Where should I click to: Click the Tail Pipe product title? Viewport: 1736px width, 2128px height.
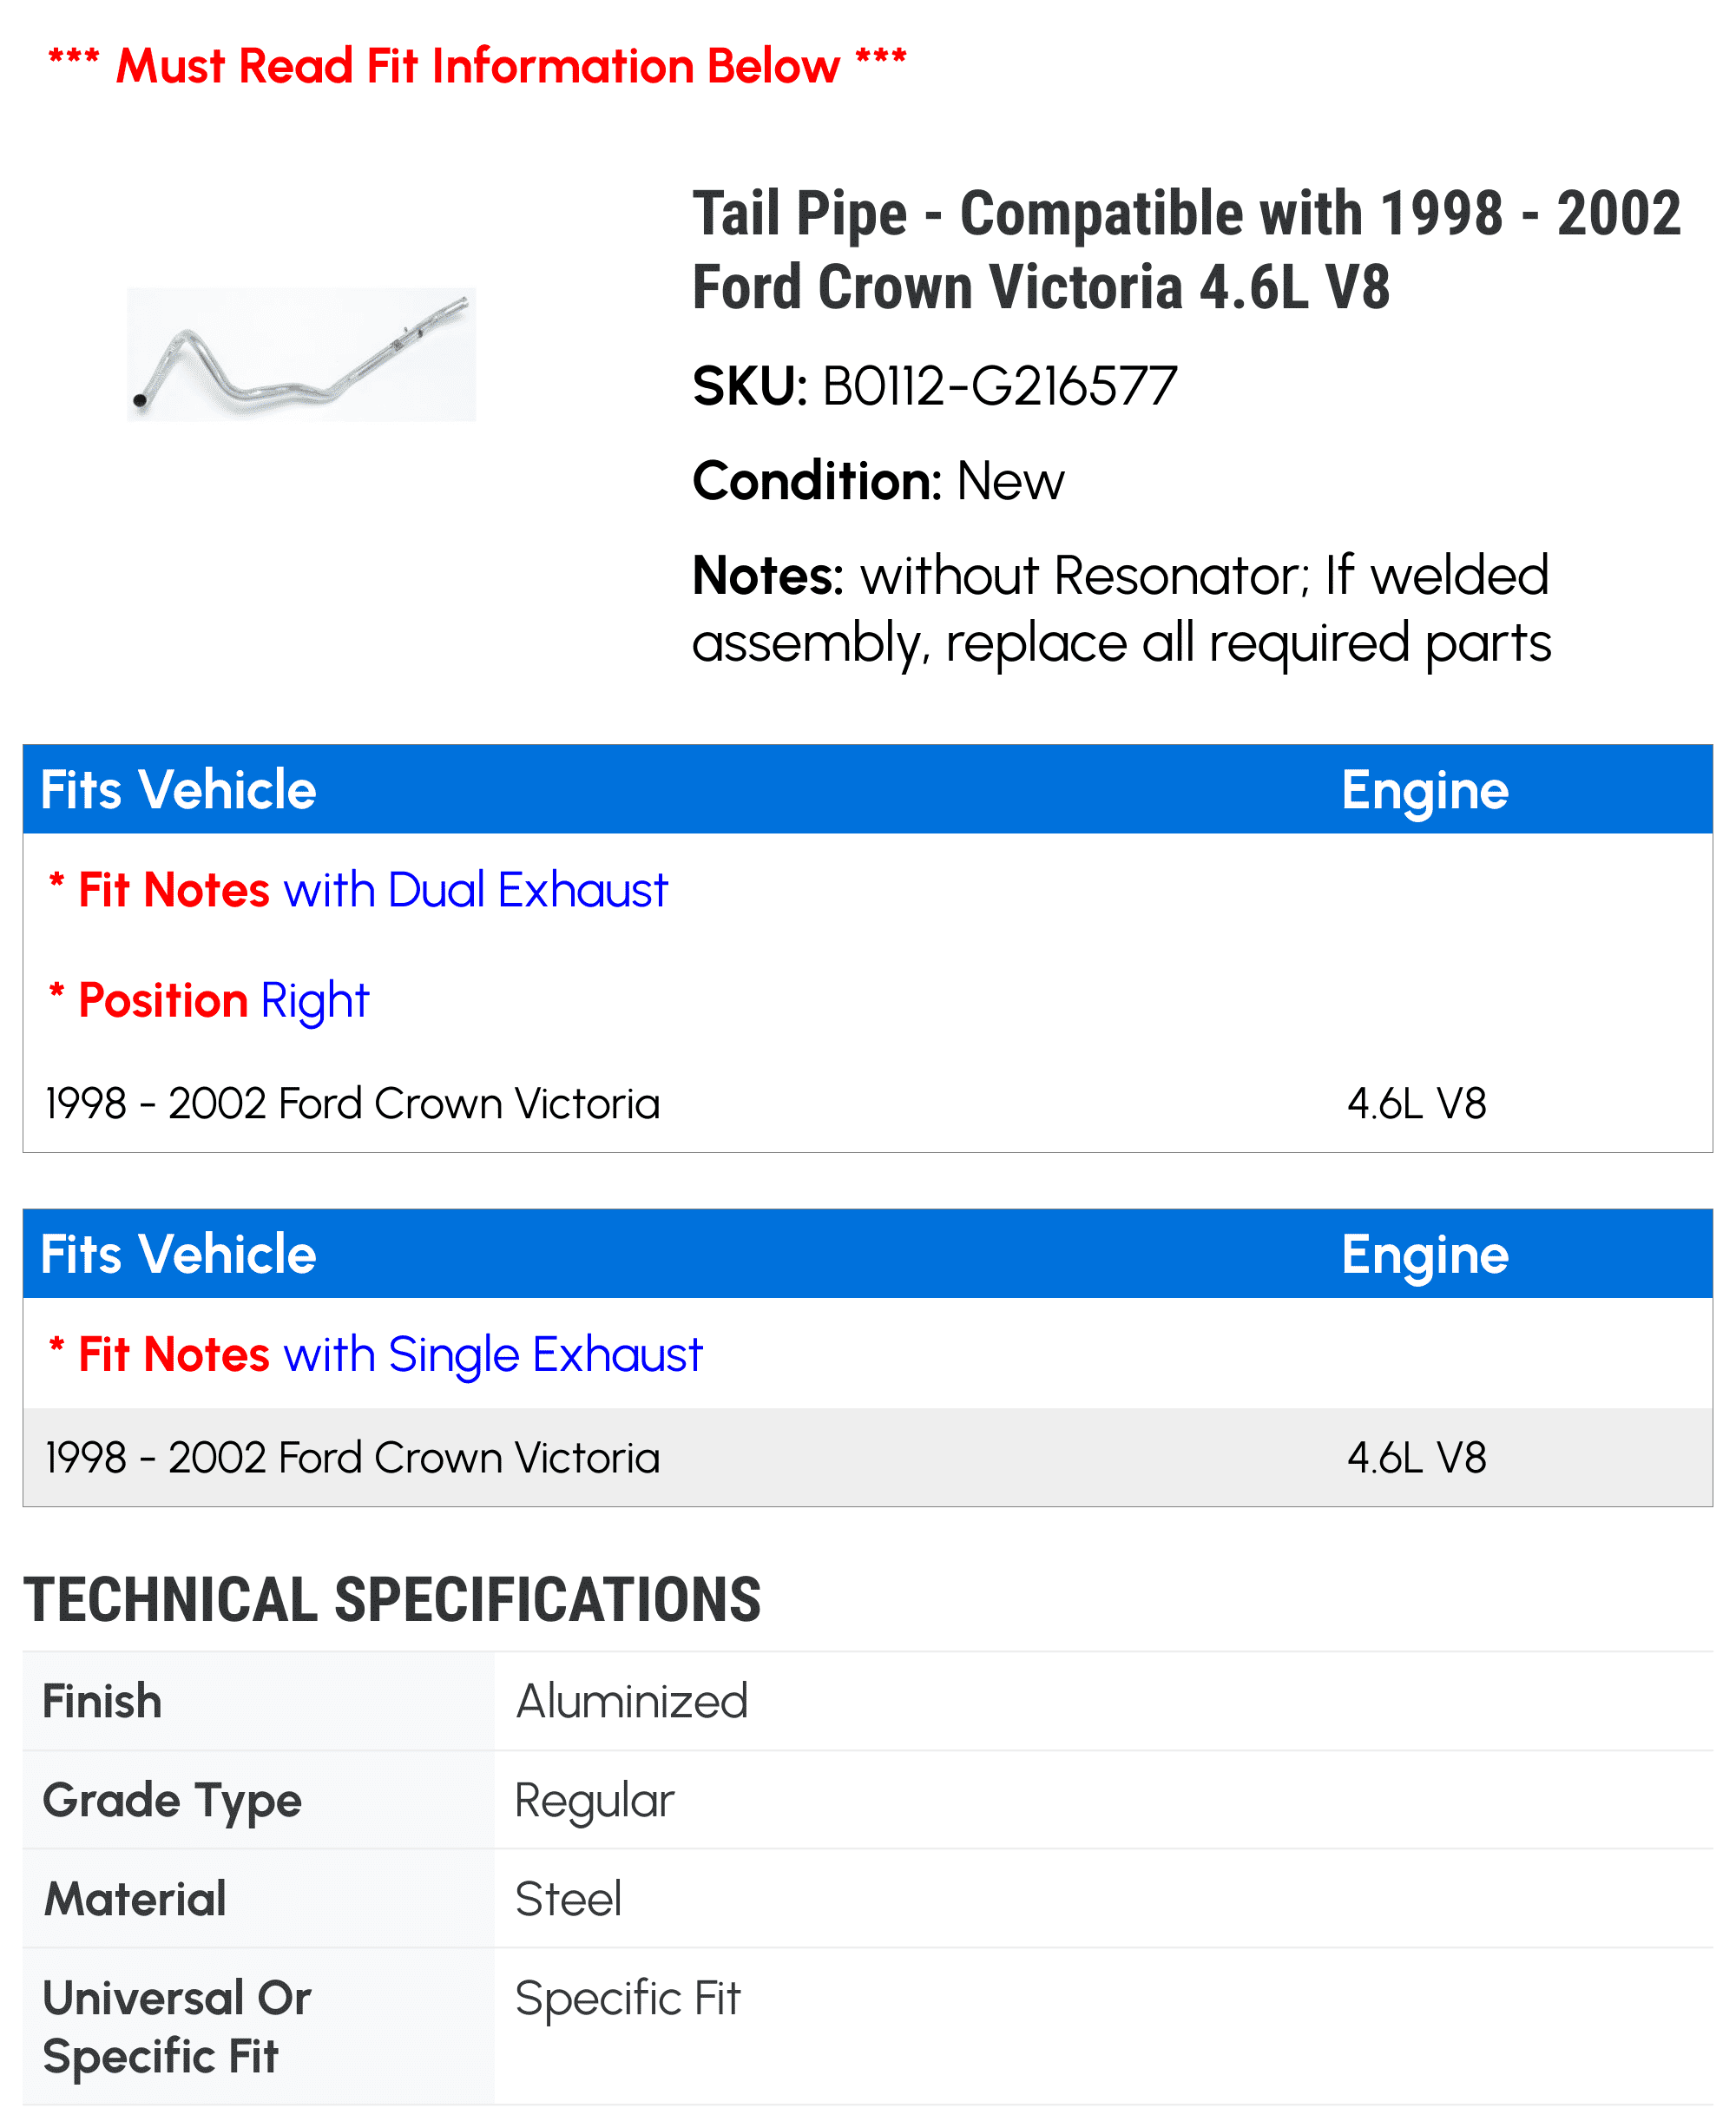pos(1186,250)
